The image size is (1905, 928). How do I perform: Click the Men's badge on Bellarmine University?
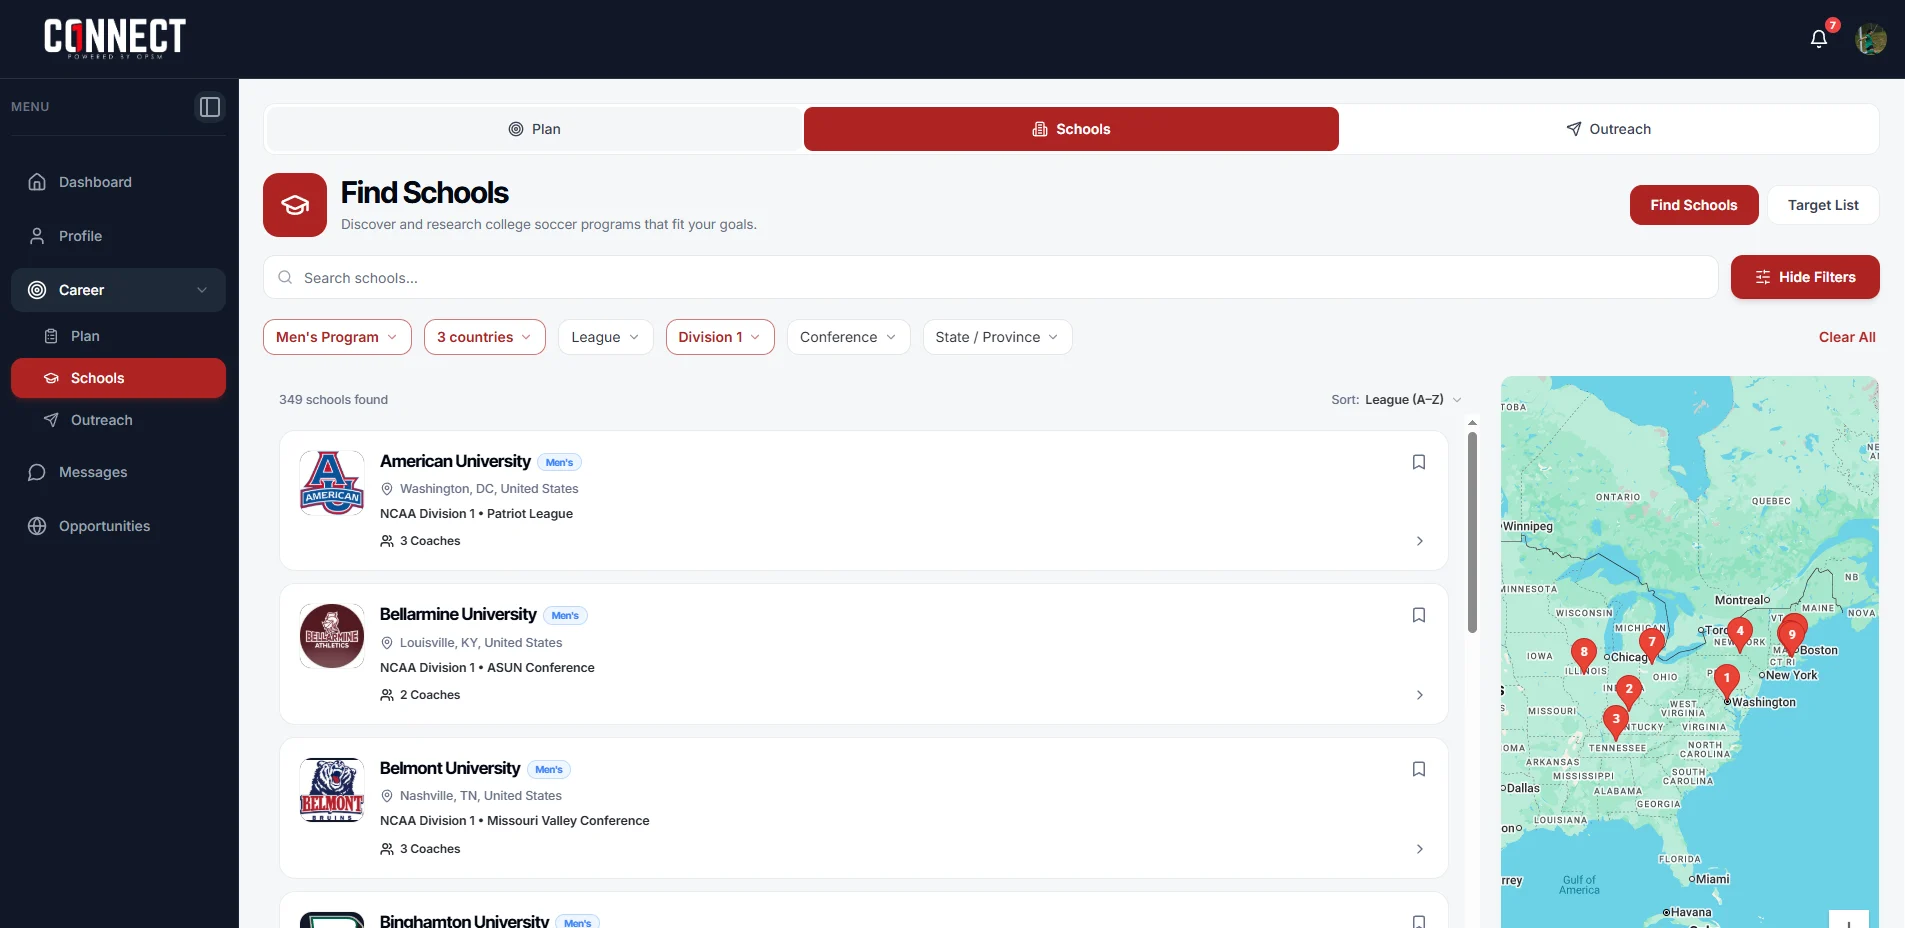click(565, 616)
